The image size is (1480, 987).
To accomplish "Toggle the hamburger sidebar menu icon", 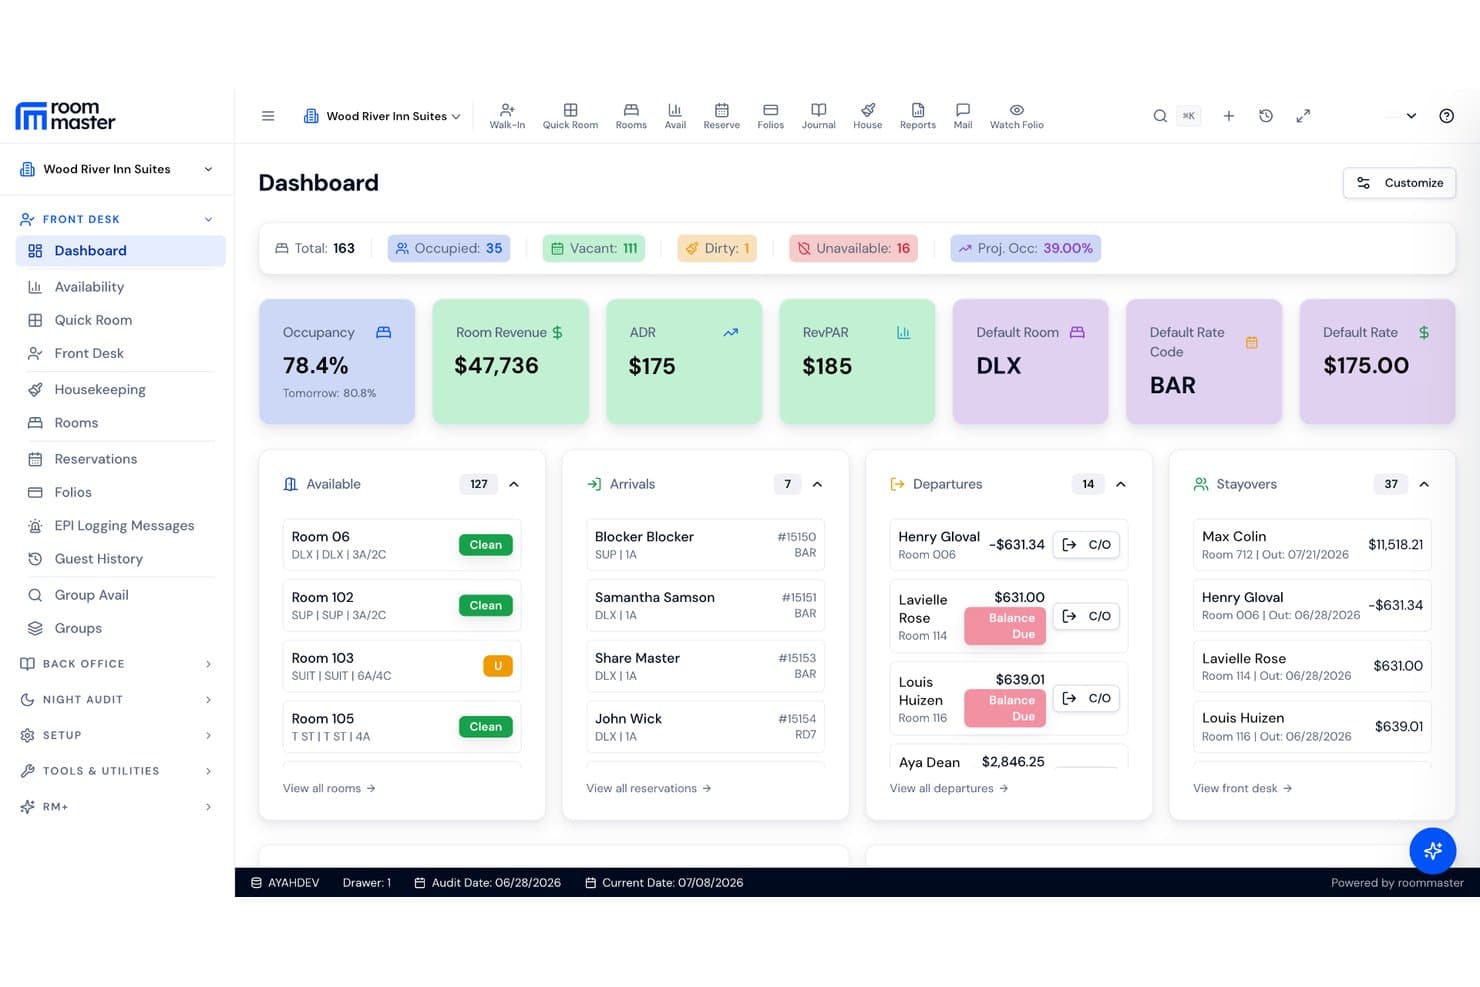I will 268,116.
